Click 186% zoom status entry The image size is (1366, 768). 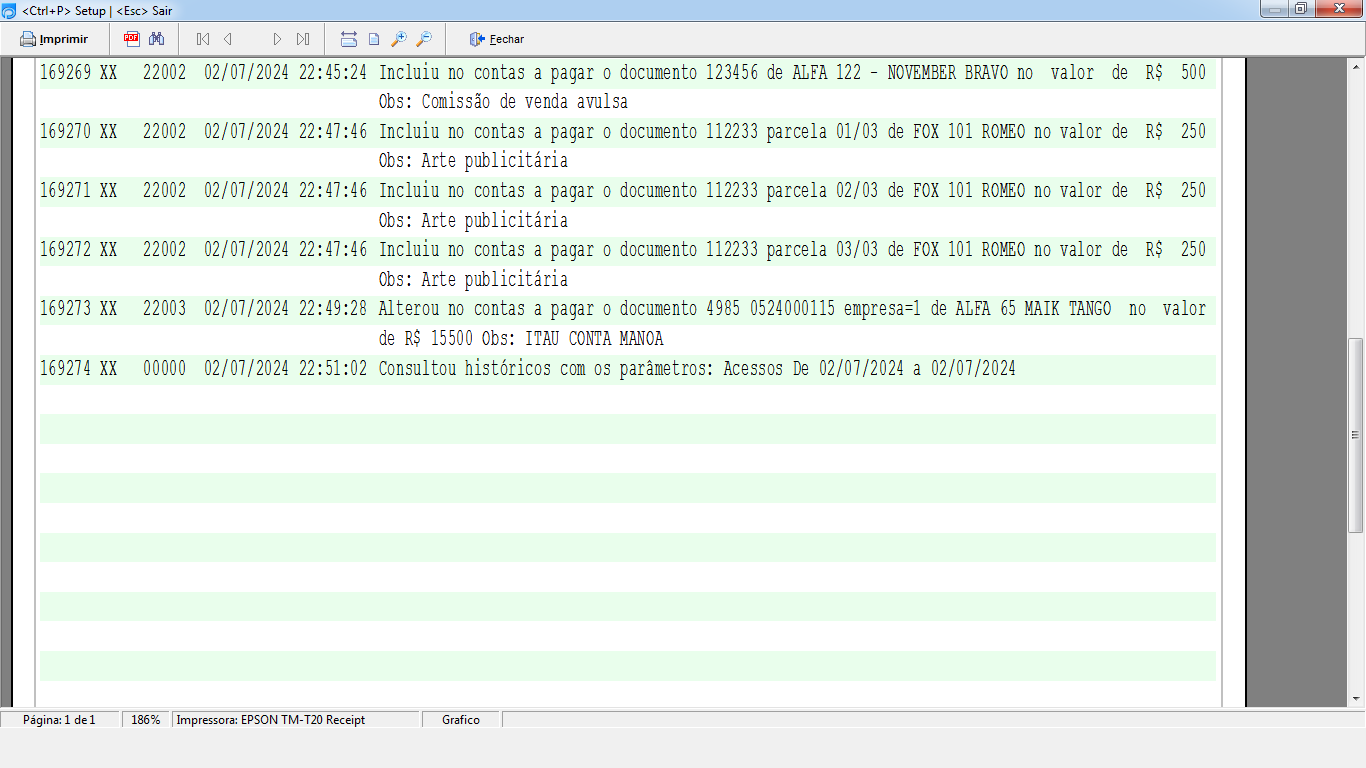pos(146,720)
